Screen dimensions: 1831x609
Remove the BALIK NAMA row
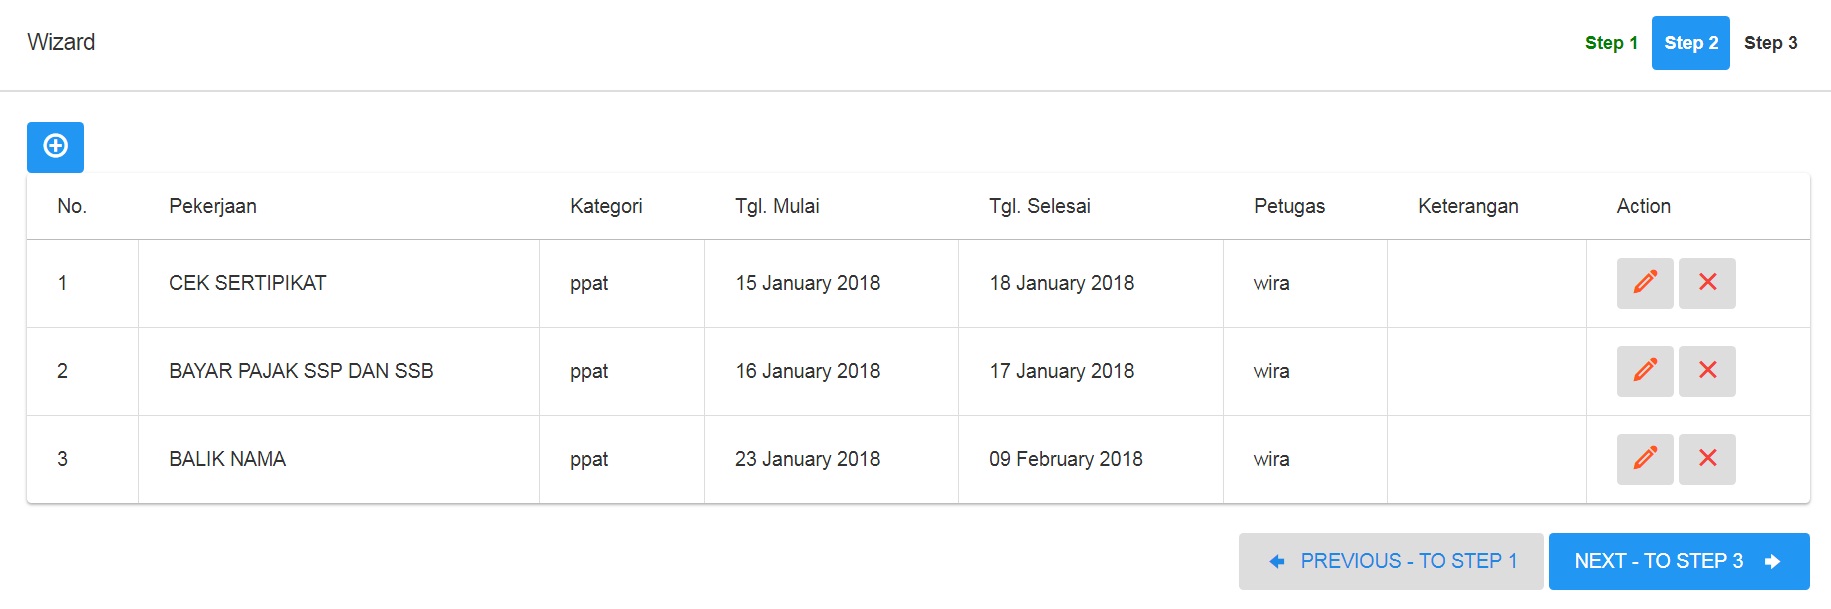(x=1707, y=459)
